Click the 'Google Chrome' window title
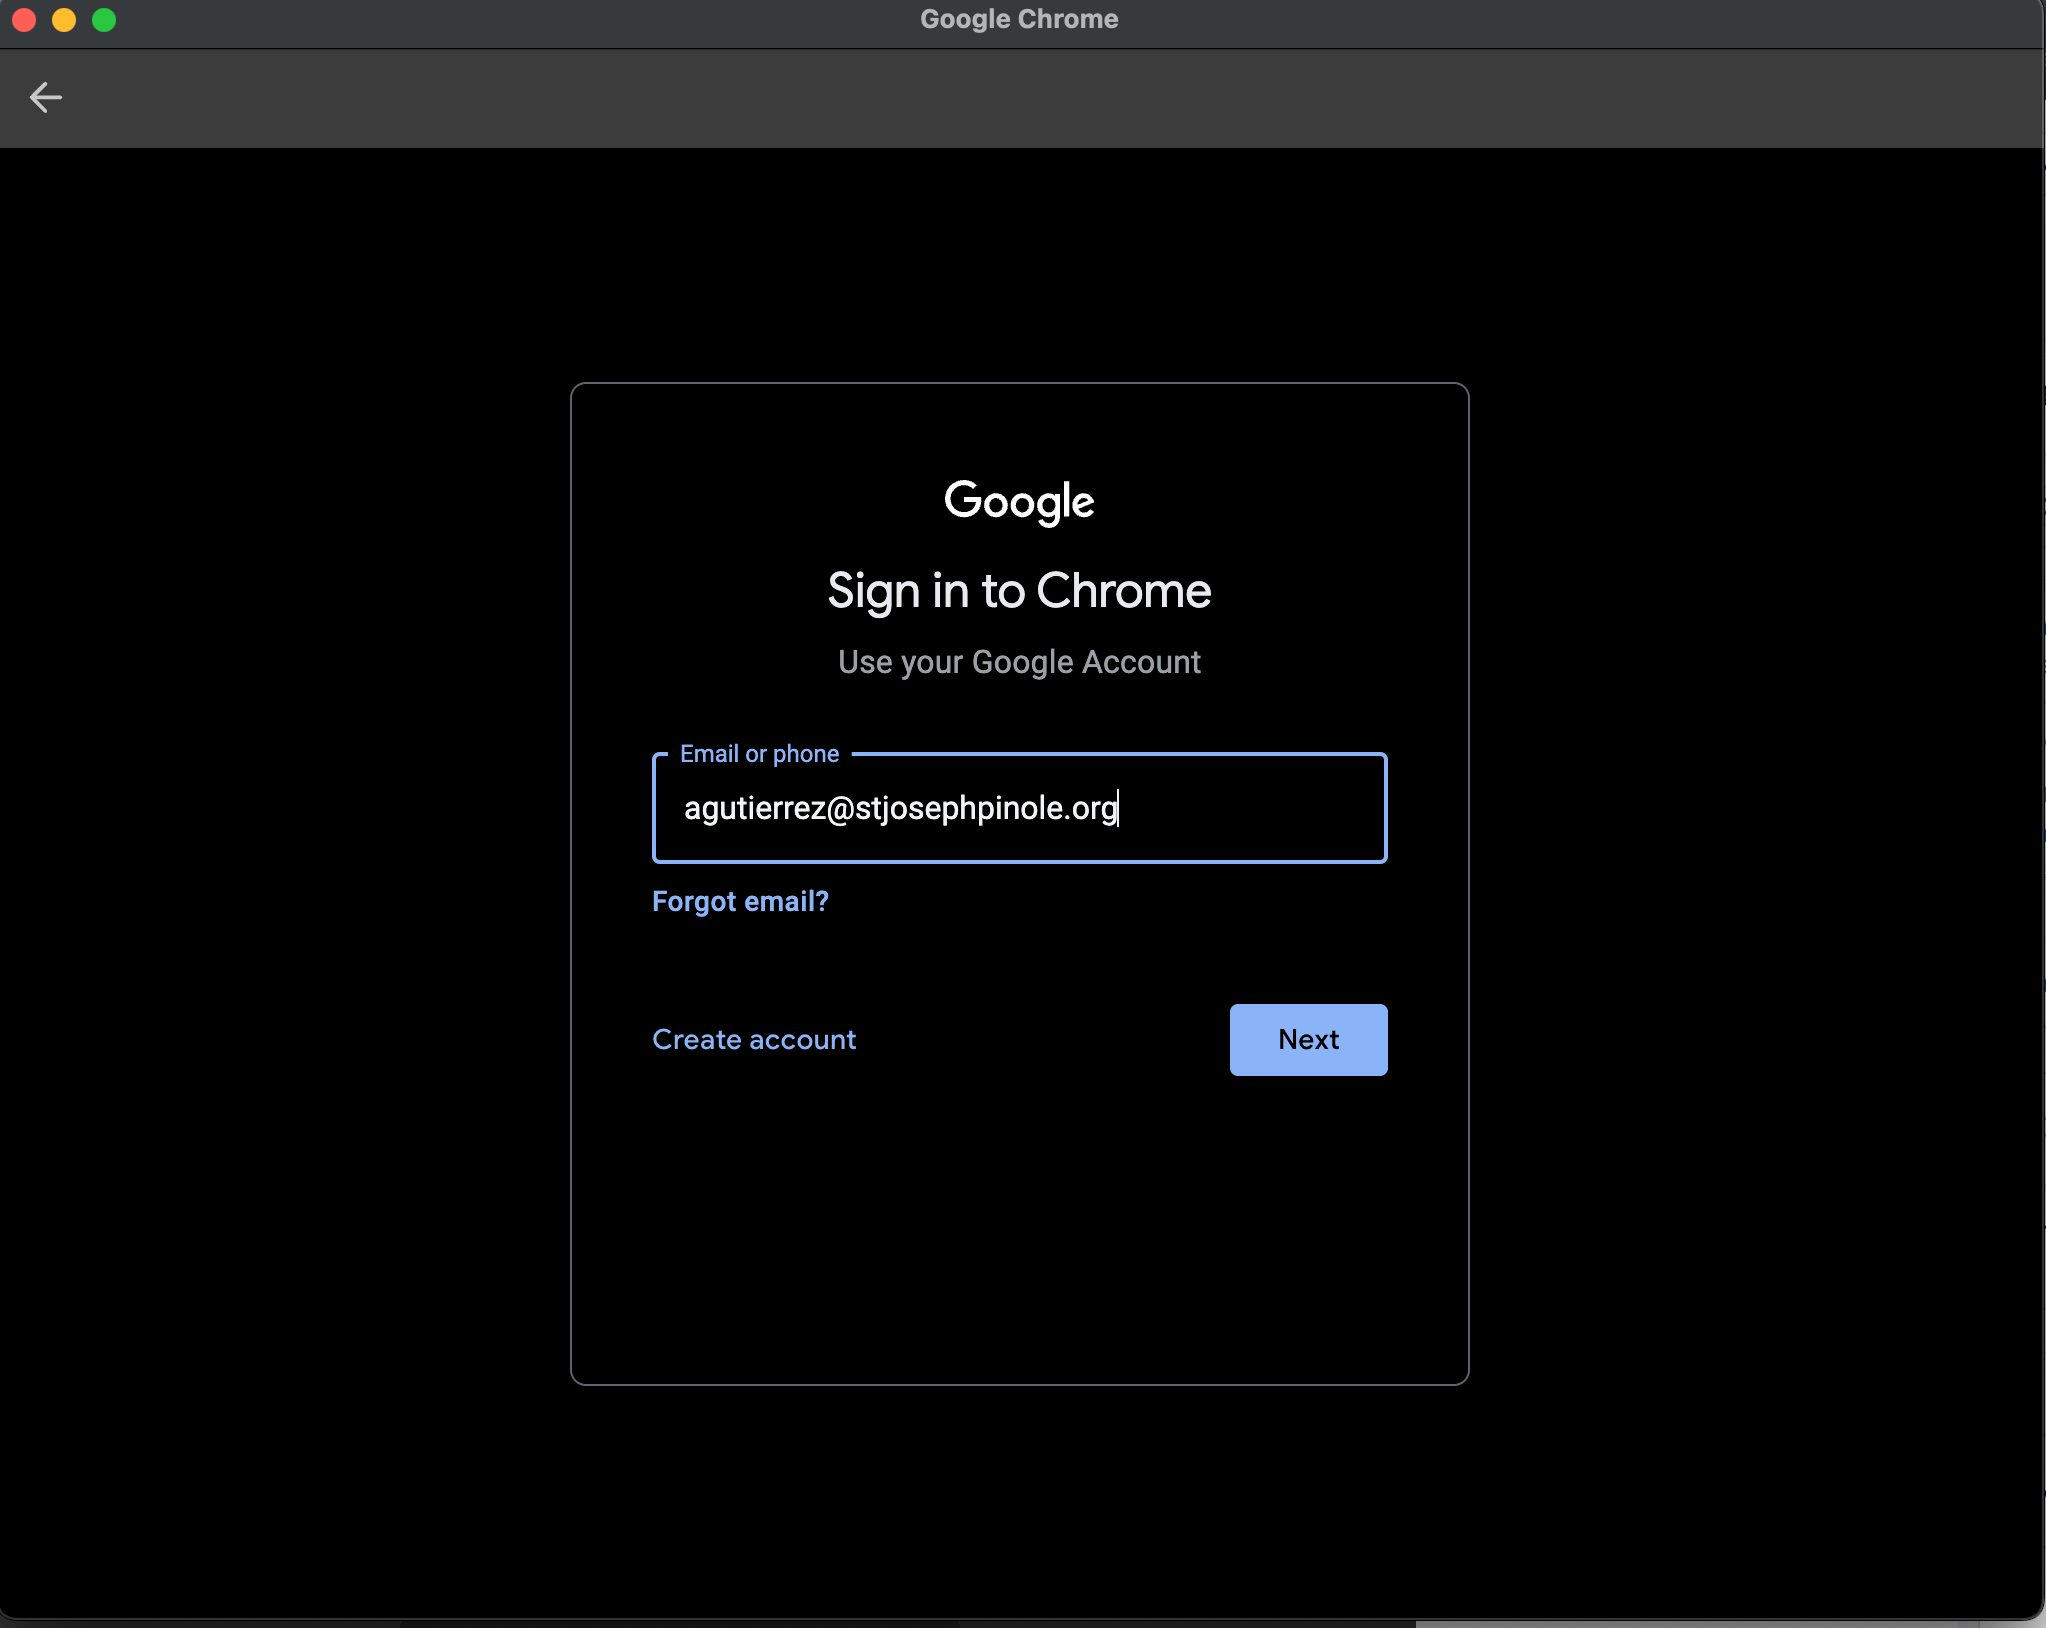This screenshot has width=2046, height=1628. pos(1019,19)
